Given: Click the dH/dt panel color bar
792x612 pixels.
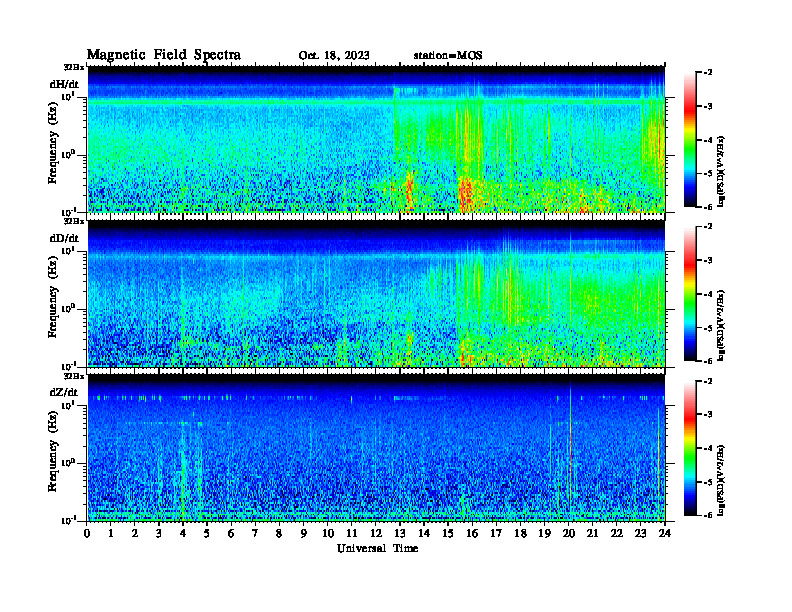Looking at the screenshot, I should coord(689,139).
